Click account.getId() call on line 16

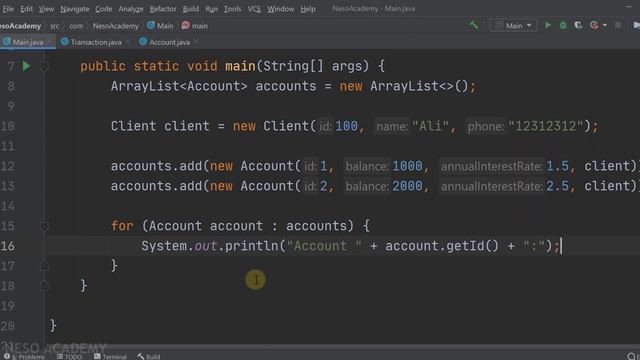pyautogui.click(x=442, y=246)
